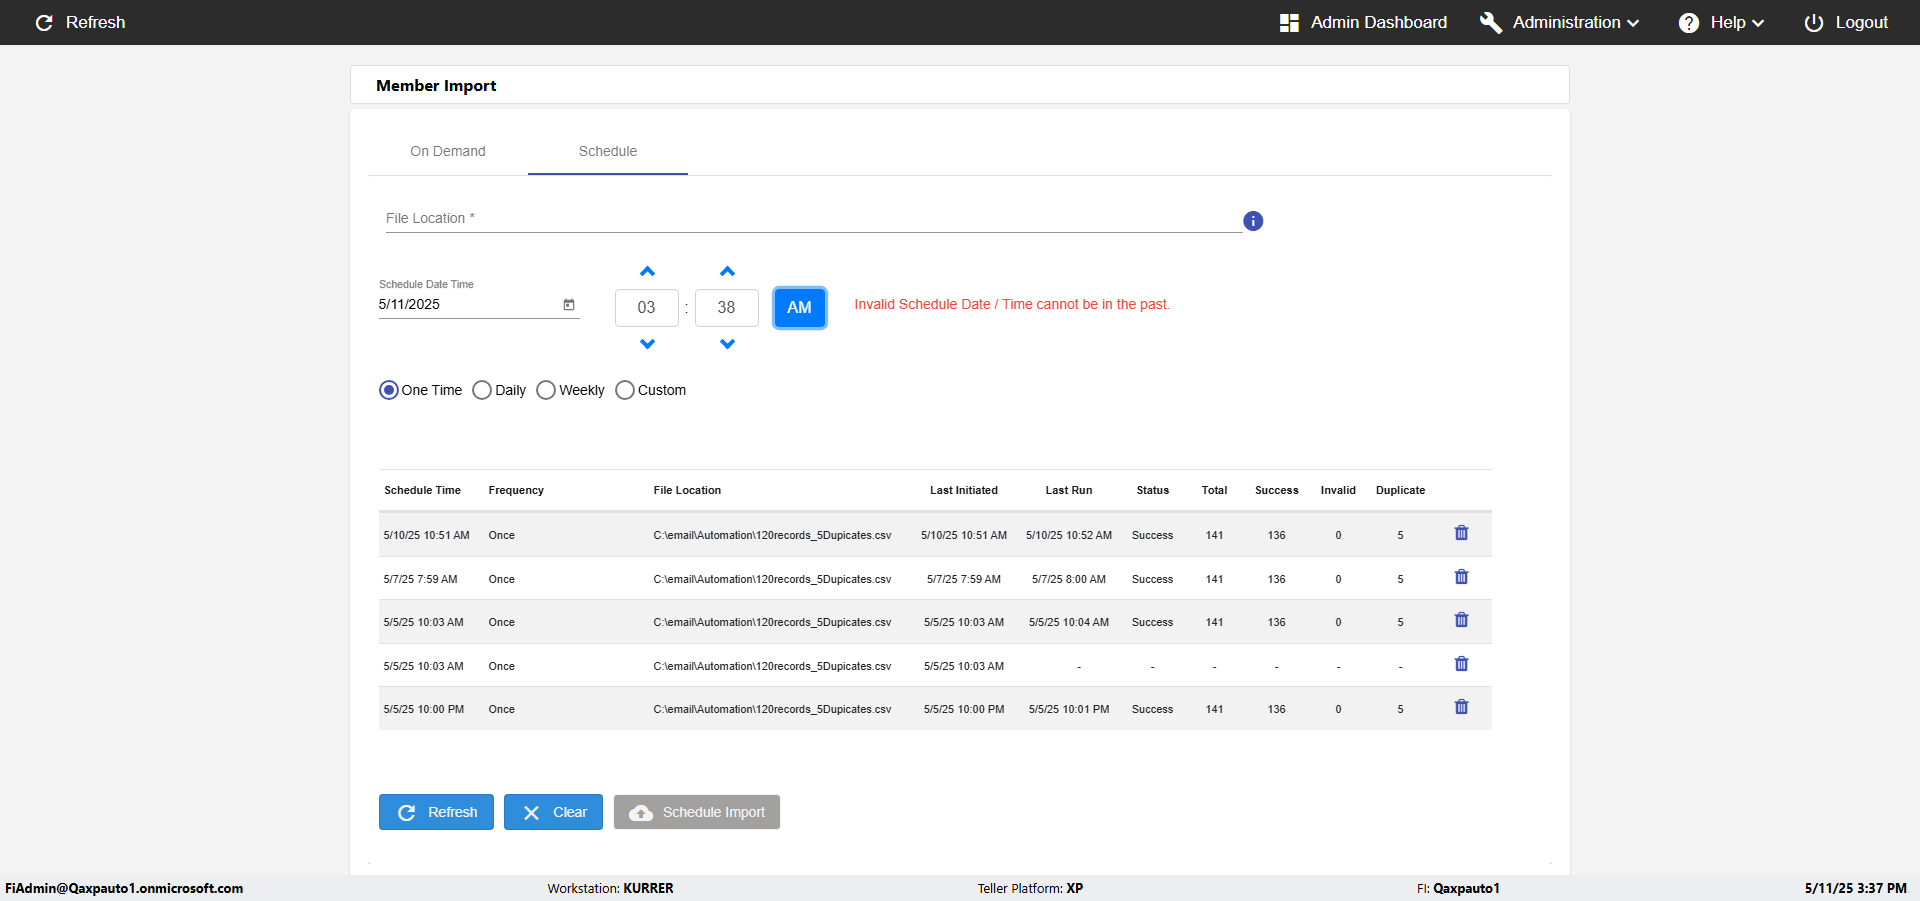This screenshot has height=901, width=1920.
Task: Expand the Administration dropdown menu
Action: (x=1560, y=22)
